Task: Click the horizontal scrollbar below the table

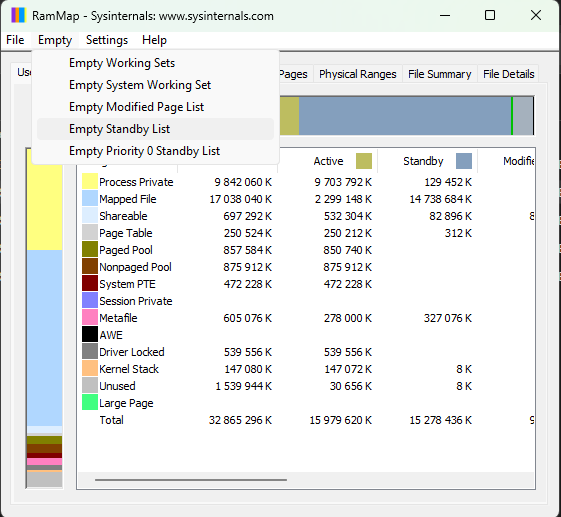Action: tap(191, 480)
